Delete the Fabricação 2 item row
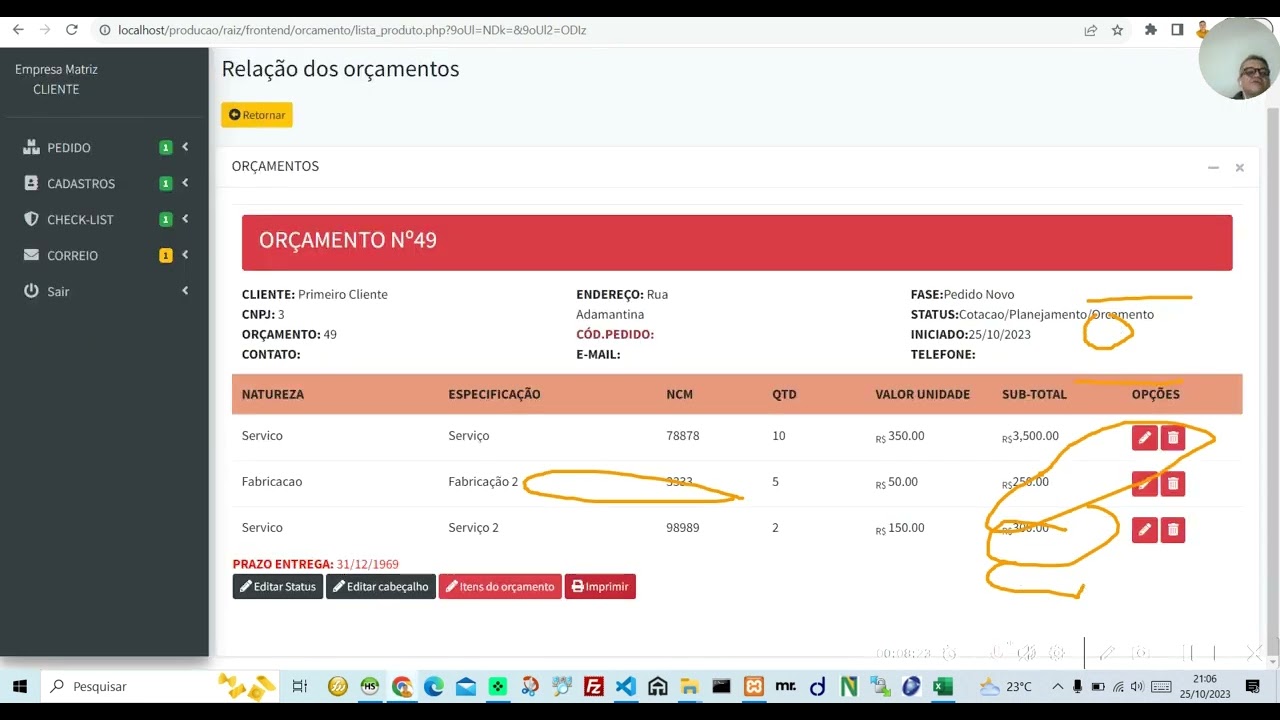1280x720 pixels. pos(1173,484)
